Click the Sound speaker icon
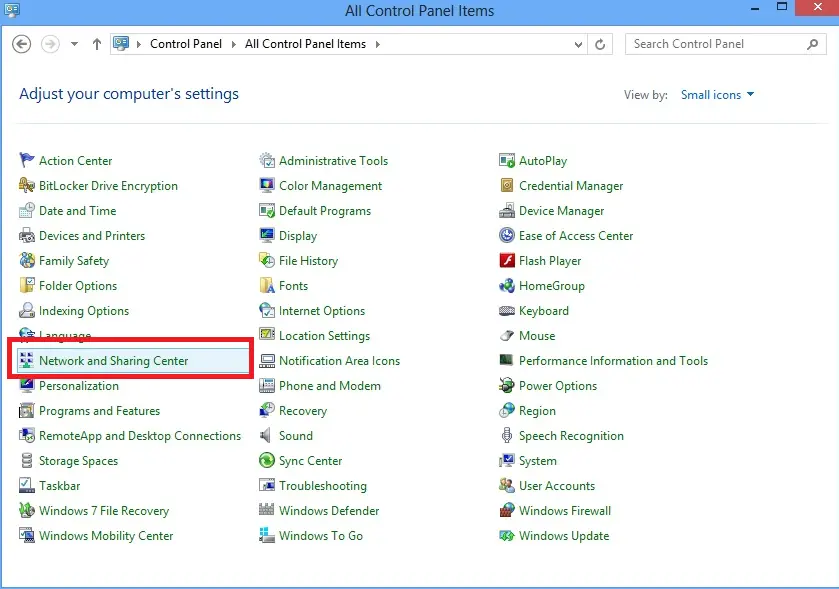839x589 pixels. [x=266, y=435]
